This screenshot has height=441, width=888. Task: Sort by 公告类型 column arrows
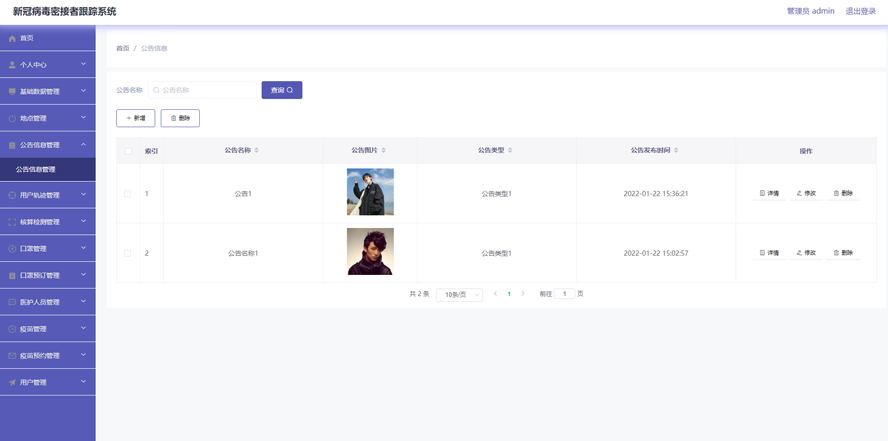click(510, 151)
